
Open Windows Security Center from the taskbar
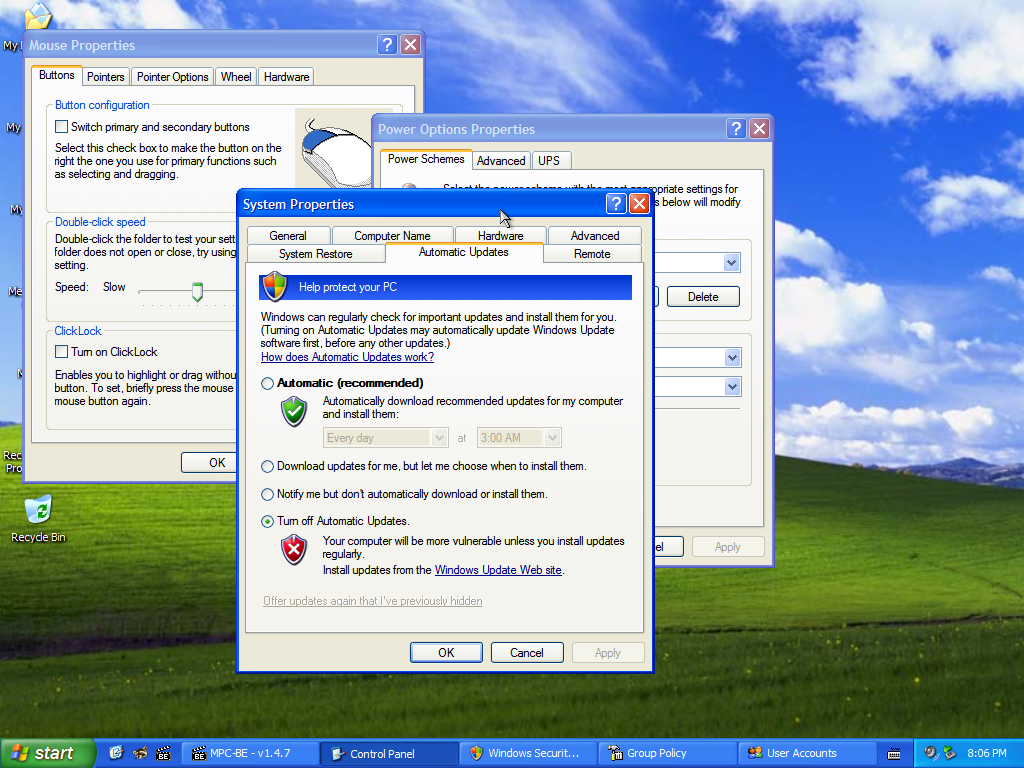tap(527, 753)
